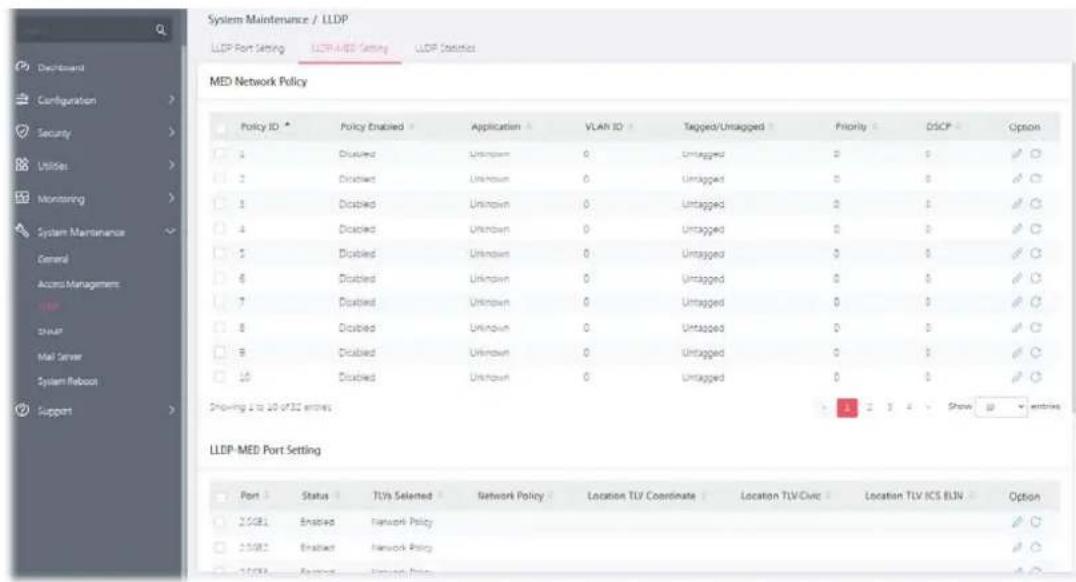
Task: Reset Policy ID 1 with refresh icon
Action: pyautogui.click(x=1036, y=154)
